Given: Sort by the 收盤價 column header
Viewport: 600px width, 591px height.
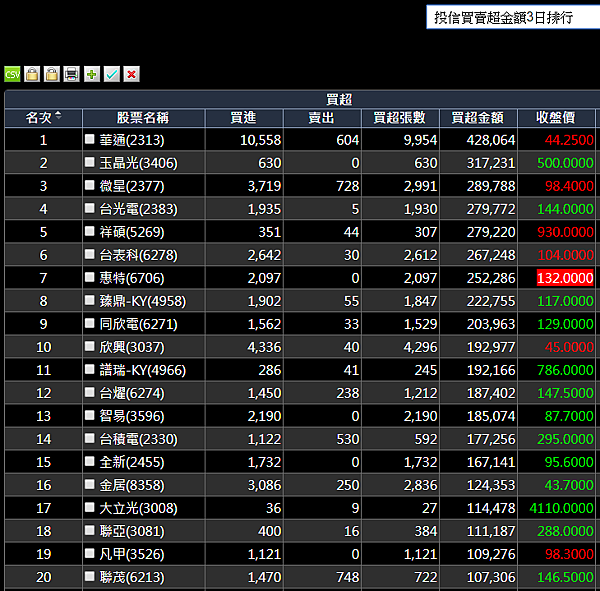Looking at the screenshot, I should click(556, 118).
